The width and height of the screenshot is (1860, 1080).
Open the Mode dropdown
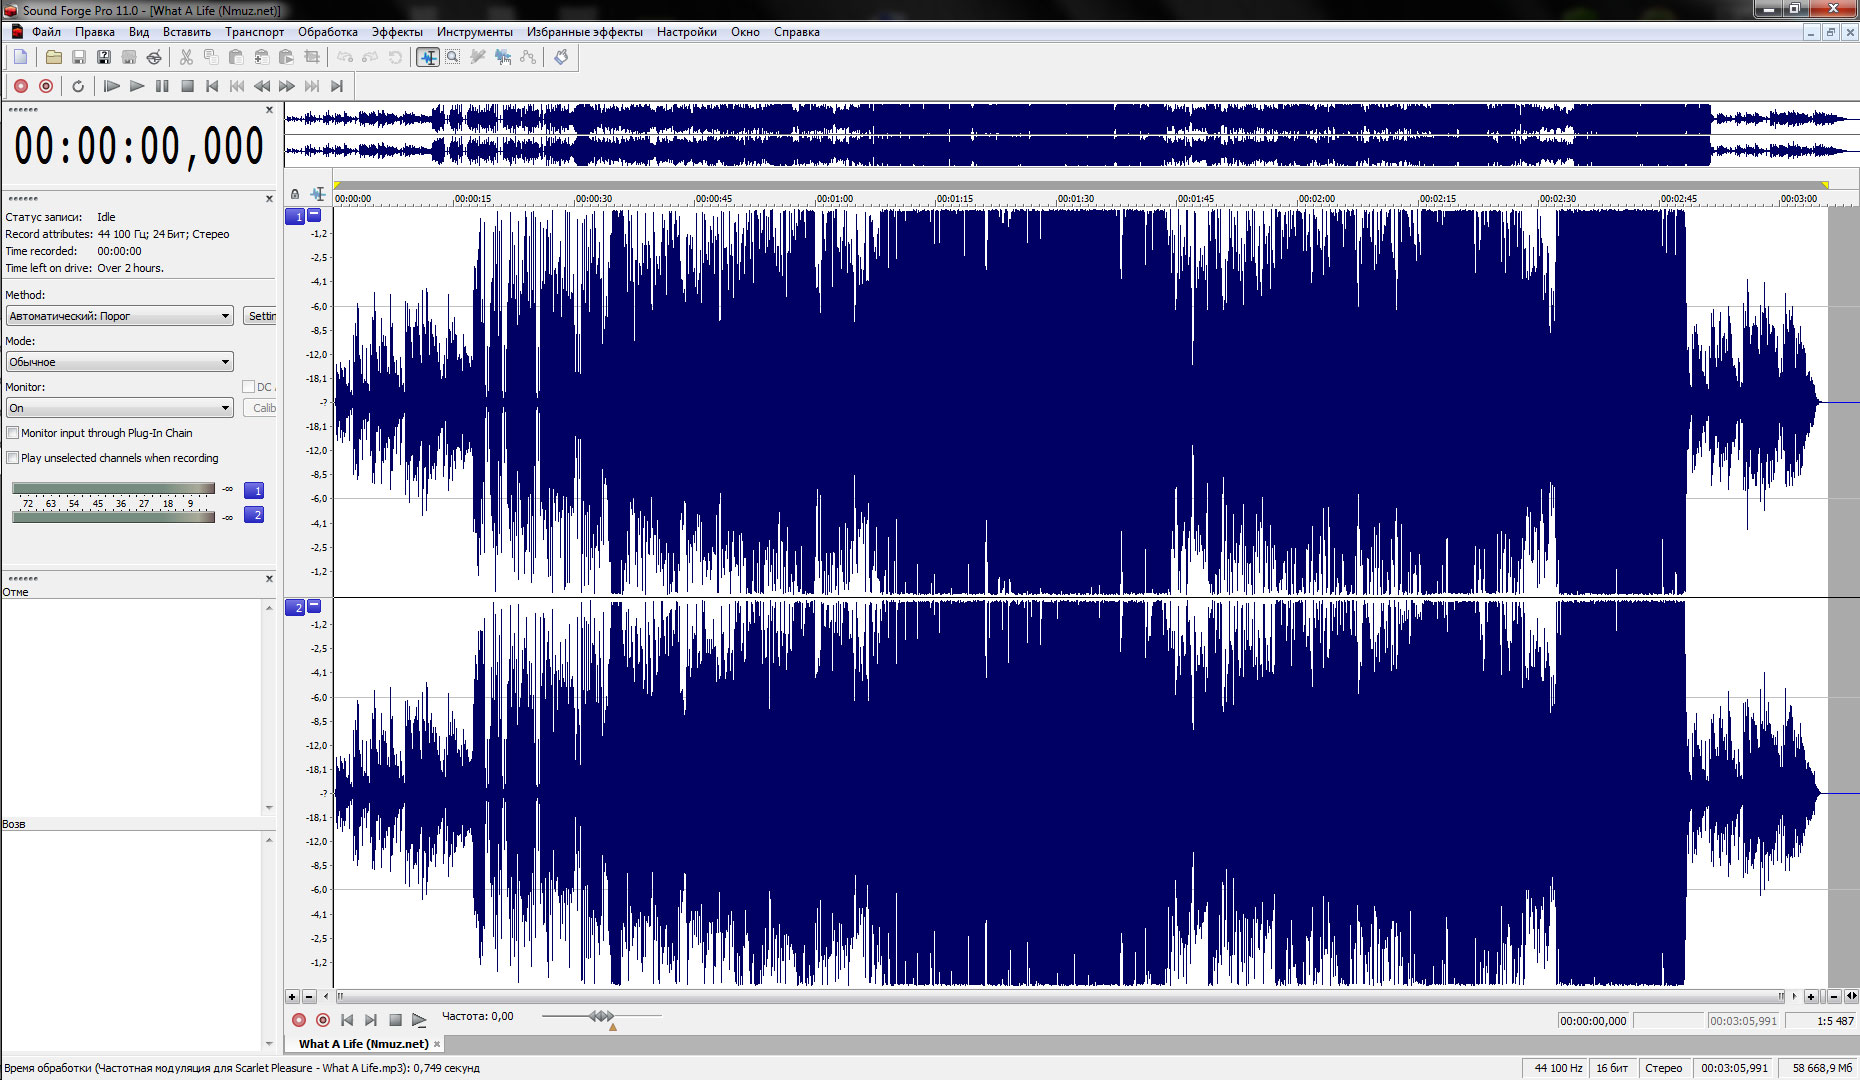(x=120, y=362)
